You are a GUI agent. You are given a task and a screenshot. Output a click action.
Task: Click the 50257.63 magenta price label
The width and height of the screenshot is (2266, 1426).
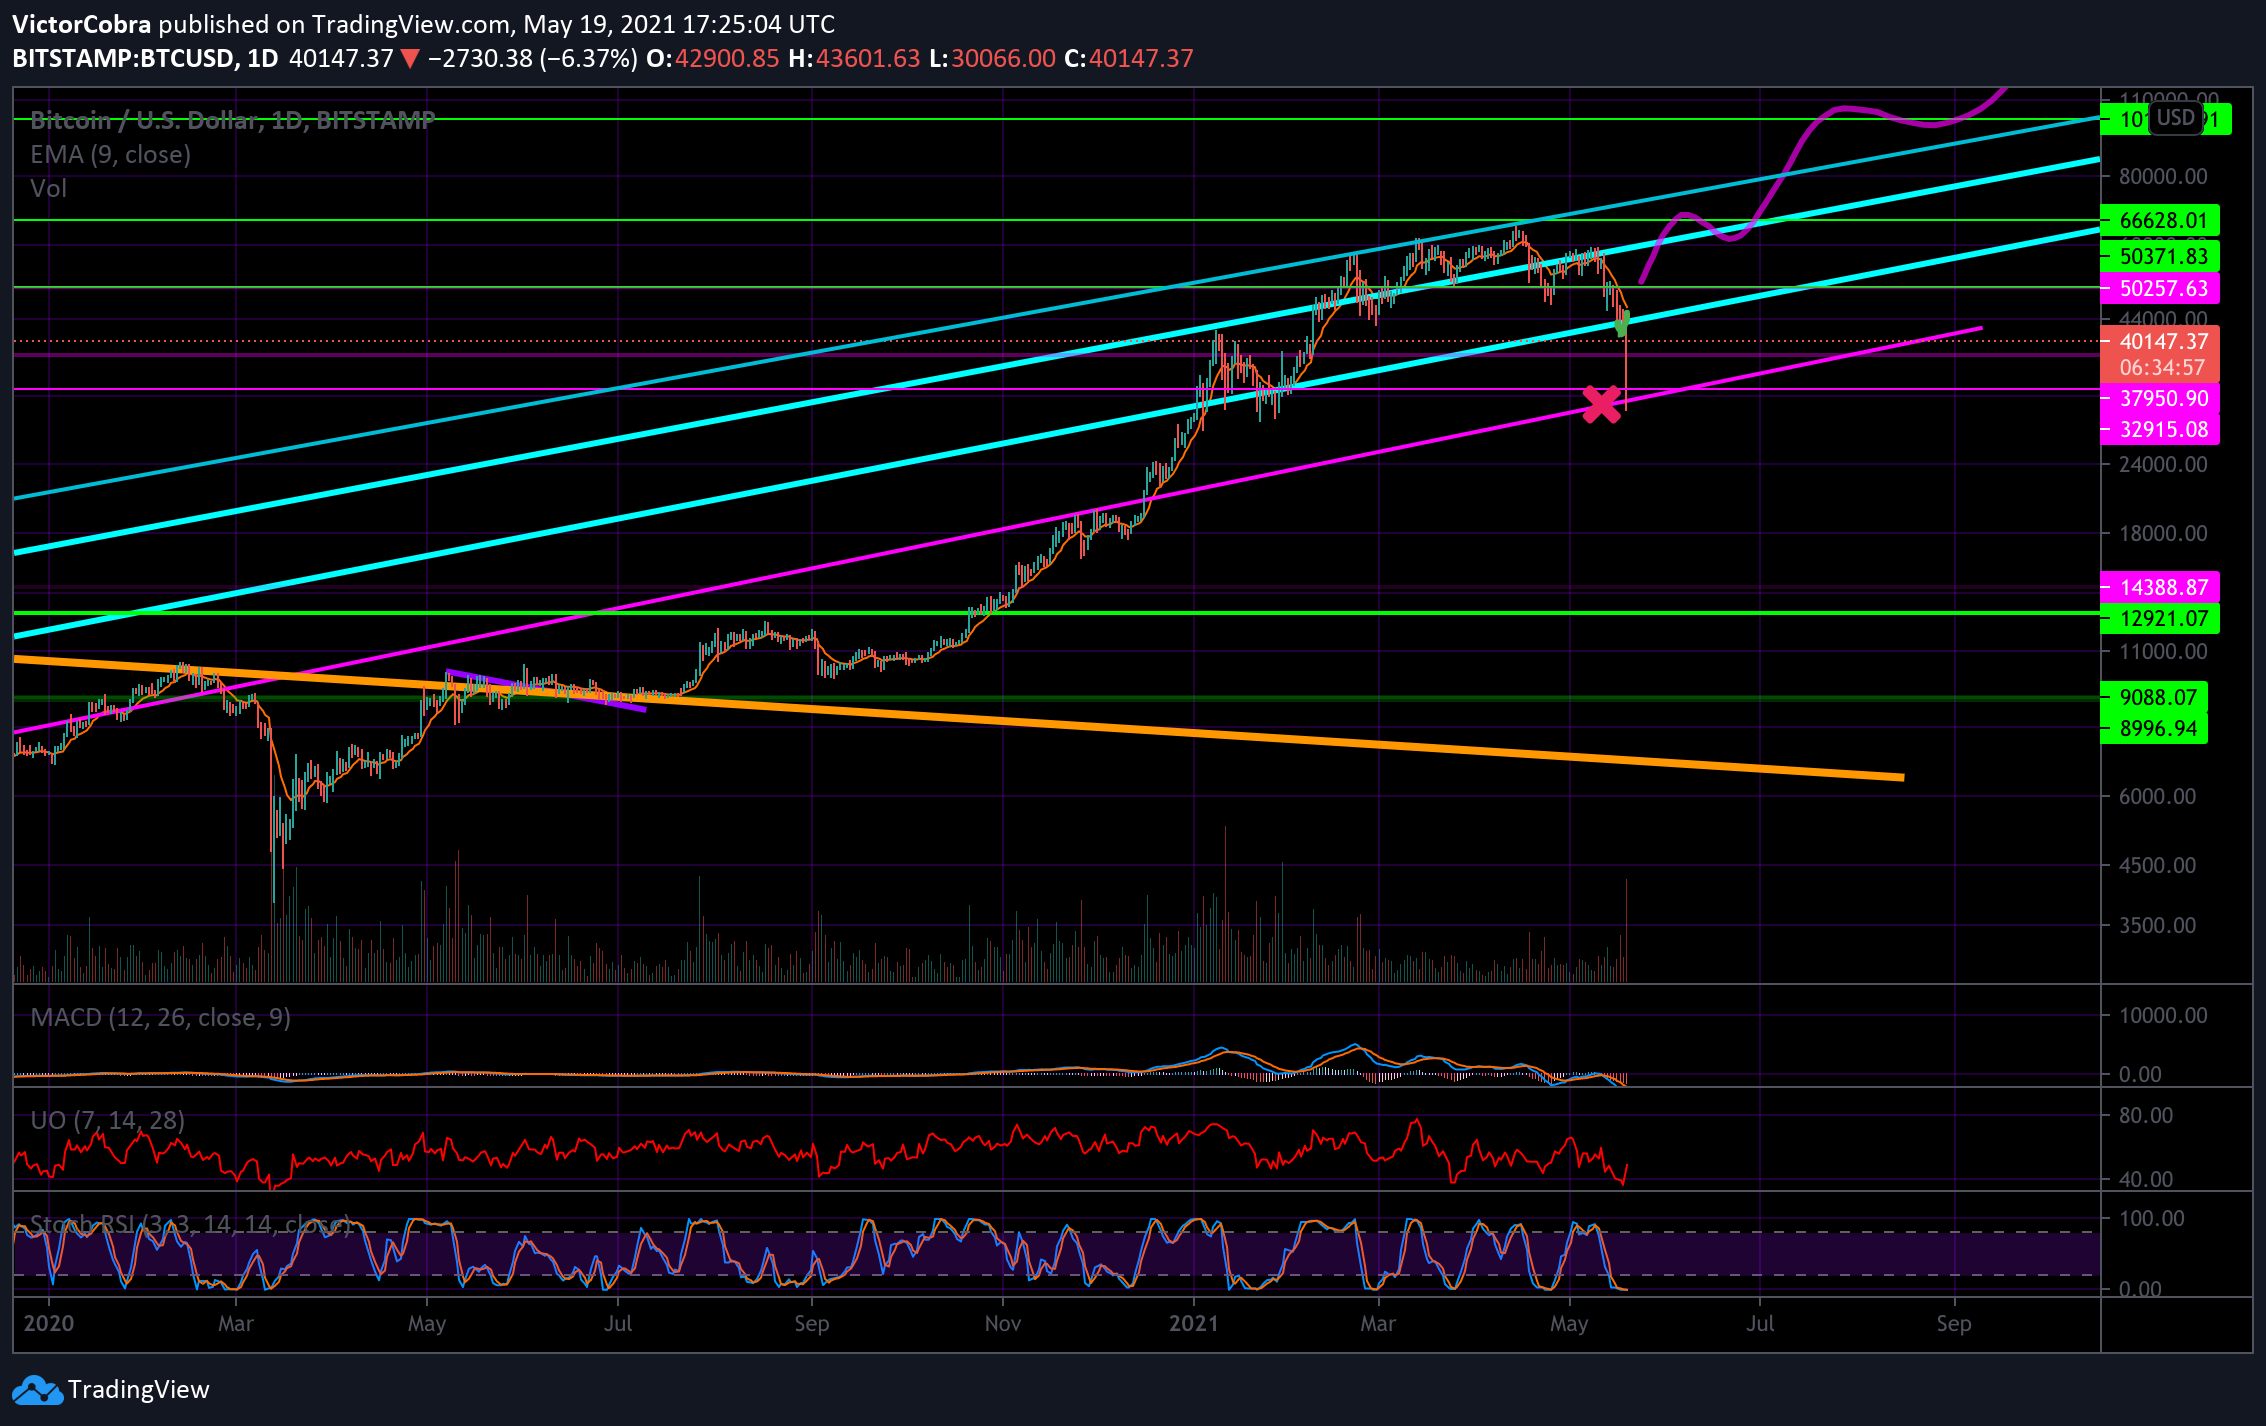2160,289
